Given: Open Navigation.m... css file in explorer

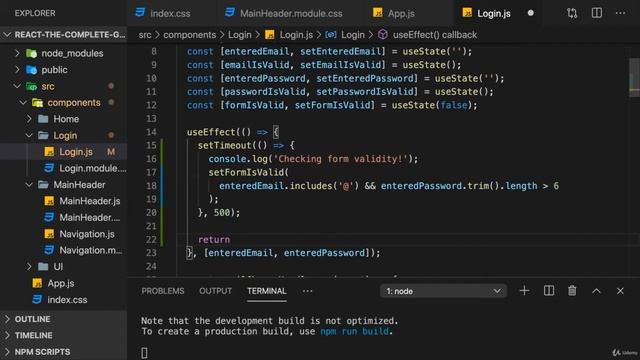Looking at the screenshot, I should pyautogui.click(x=91, y=250).
